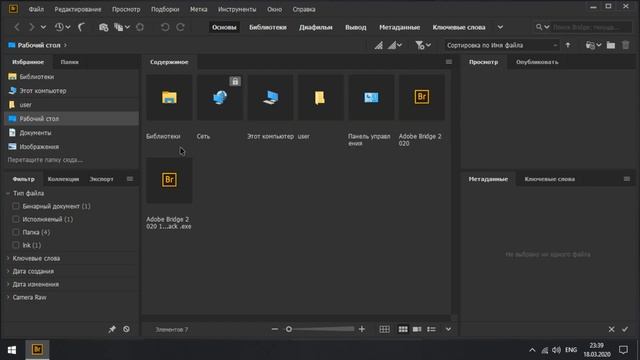
Task: Select the Диафильм workspace
Action: coord(316,27)
